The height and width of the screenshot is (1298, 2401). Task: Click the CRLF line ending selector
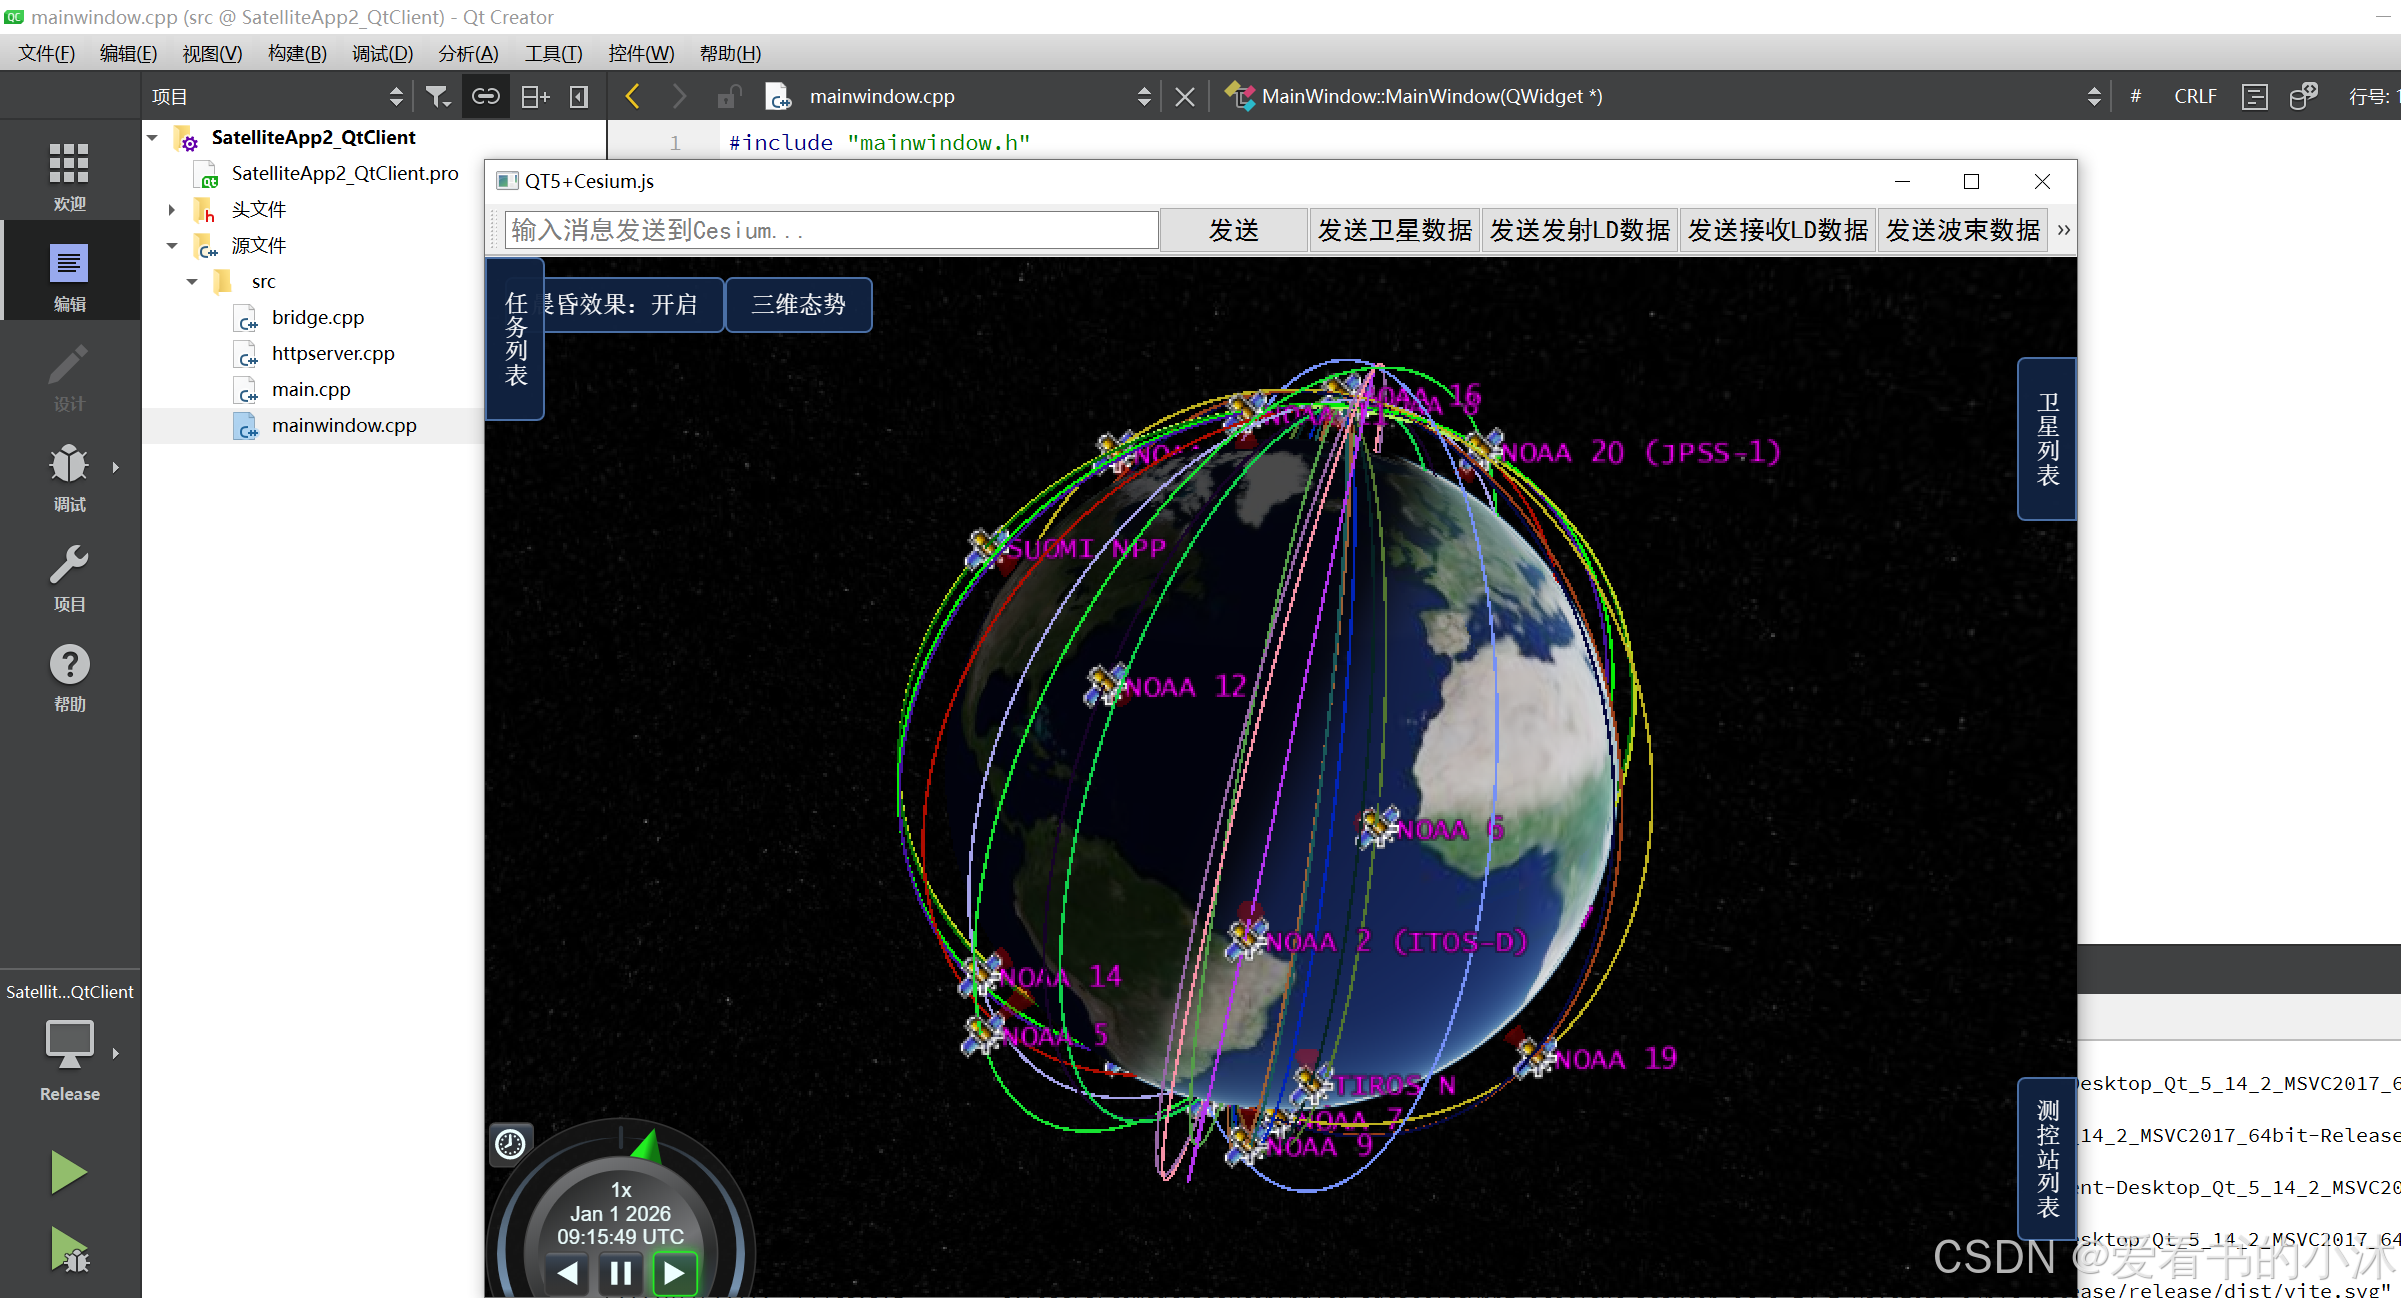coord(2195,96)
